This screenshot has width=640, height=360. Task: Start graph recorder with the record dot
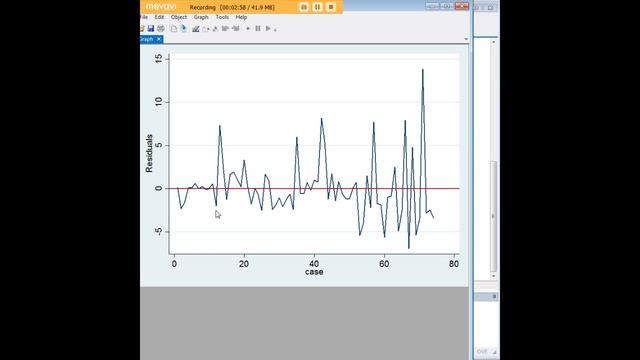[x=248, y=29]
